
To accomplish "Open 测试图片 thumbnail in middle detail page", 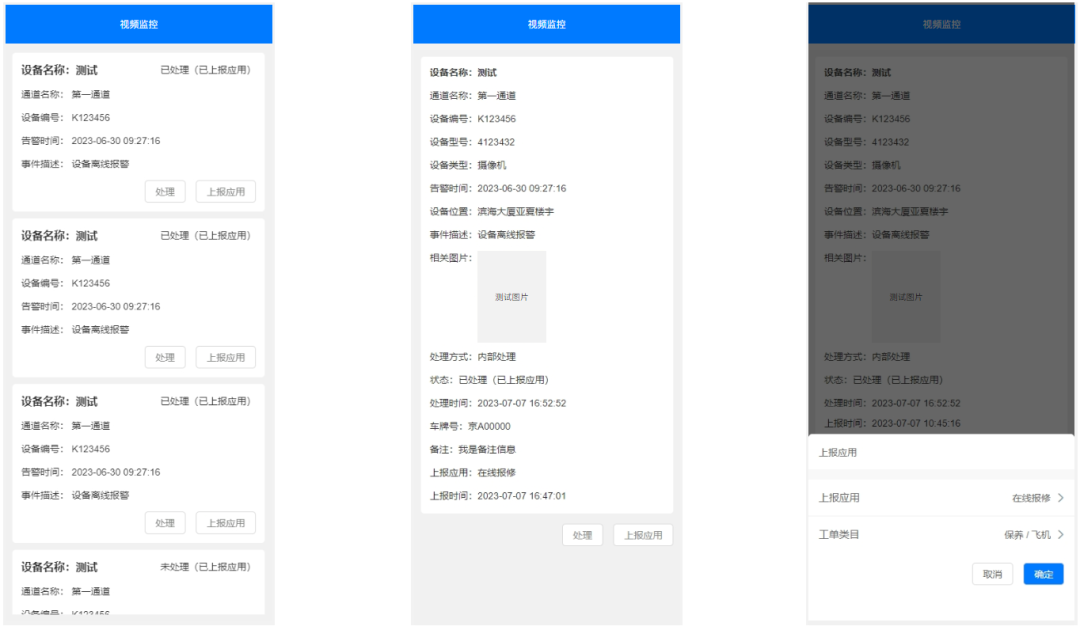I will (512, 297).
